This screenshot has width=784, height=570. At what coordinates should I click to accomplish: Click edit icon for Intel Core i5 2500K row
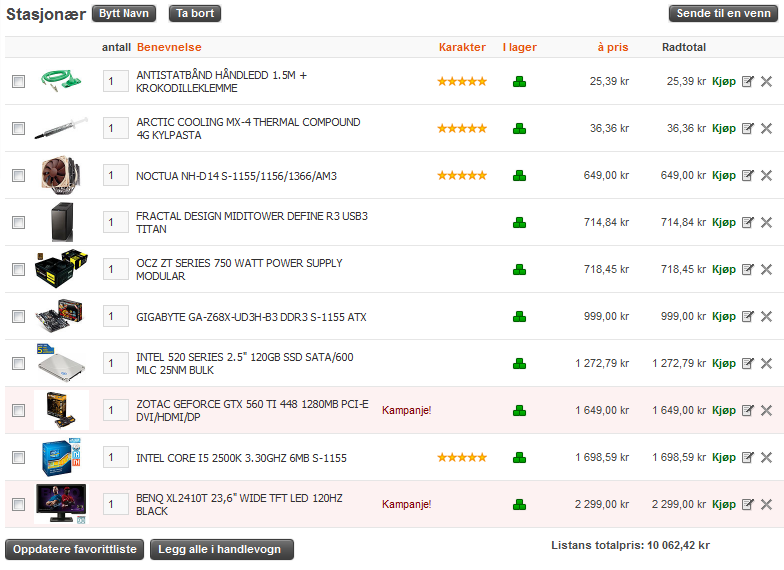(748, 458)
